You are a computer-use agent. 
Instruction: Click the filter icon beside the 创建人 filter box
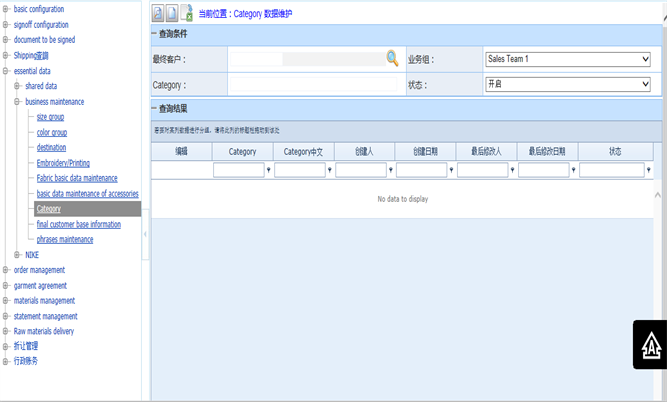coord(390,171)
